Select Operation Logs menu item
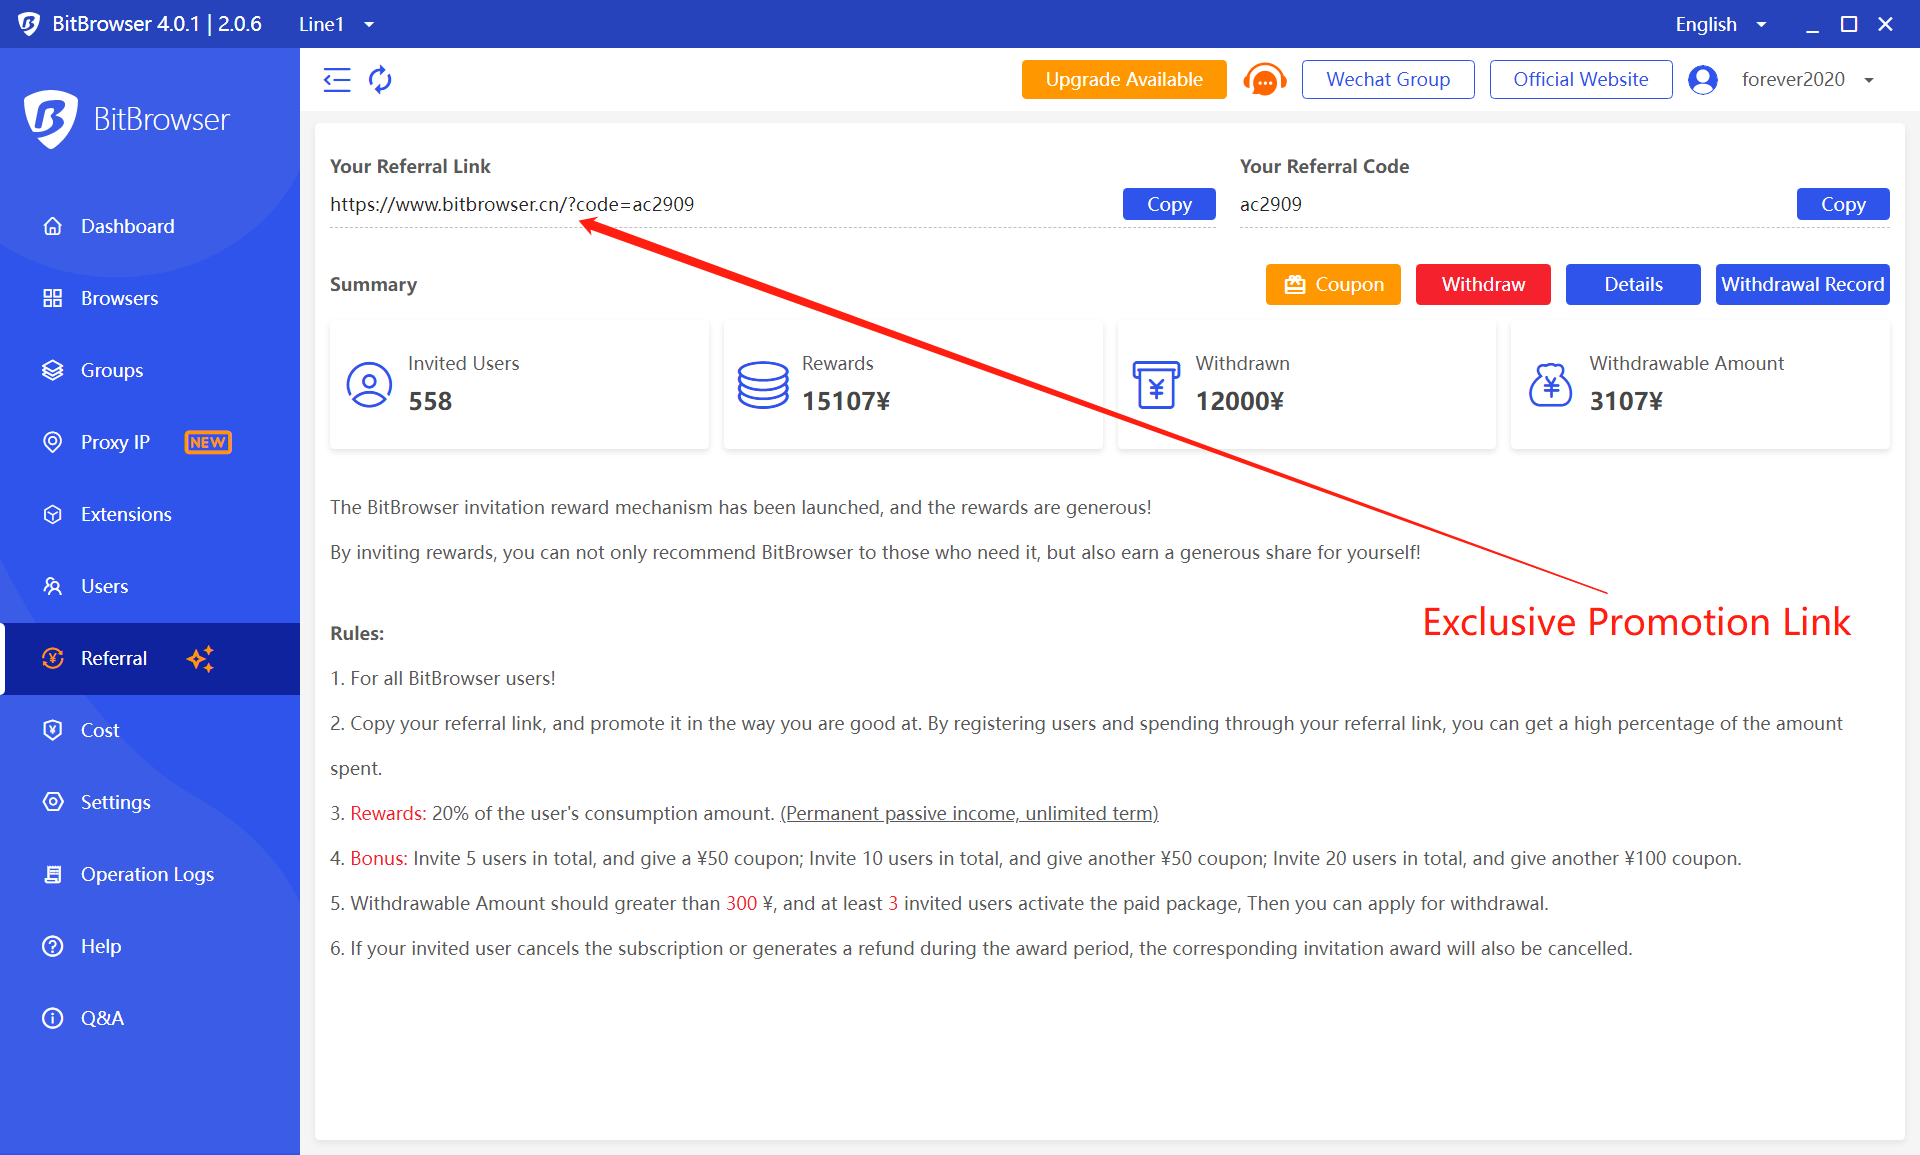Viewport: 1920px width, 1155px height. point(150,874)
